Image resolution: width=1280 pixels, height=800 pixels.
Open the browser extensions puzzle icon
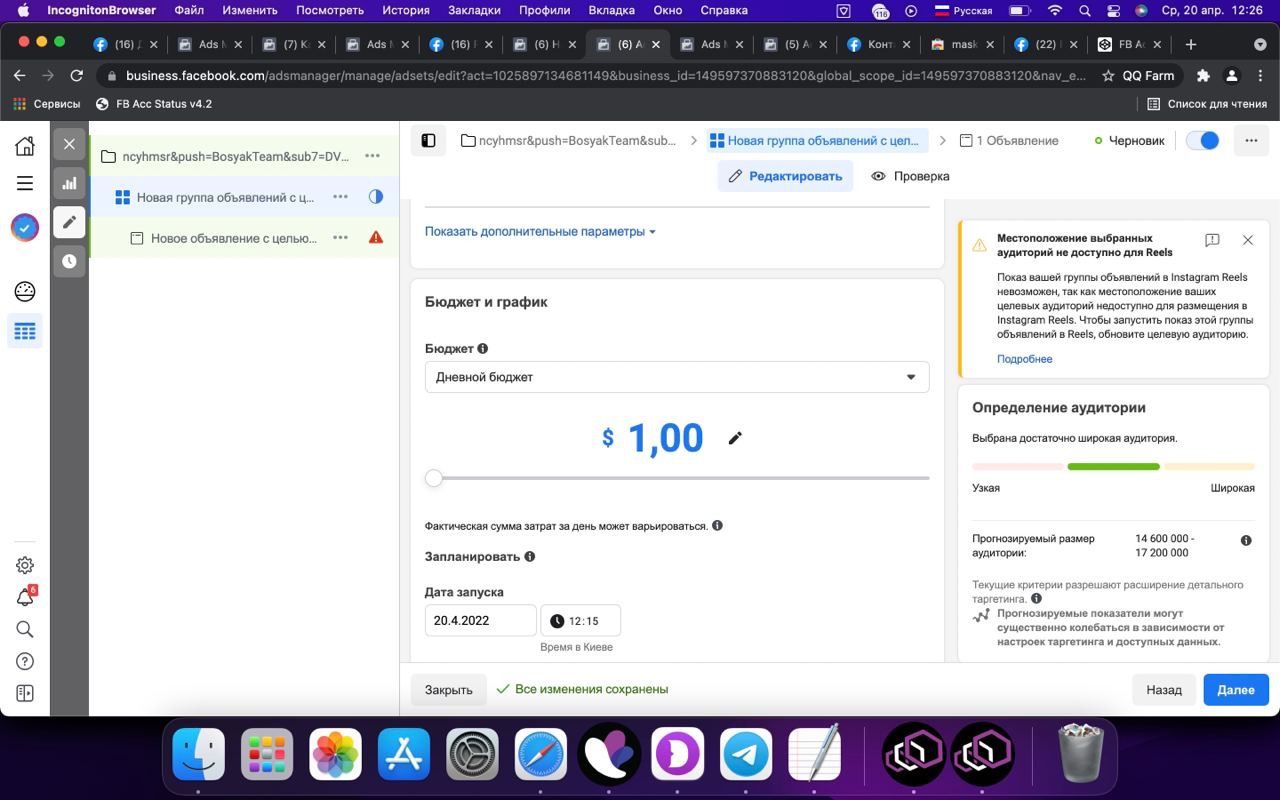point(1203,76)
